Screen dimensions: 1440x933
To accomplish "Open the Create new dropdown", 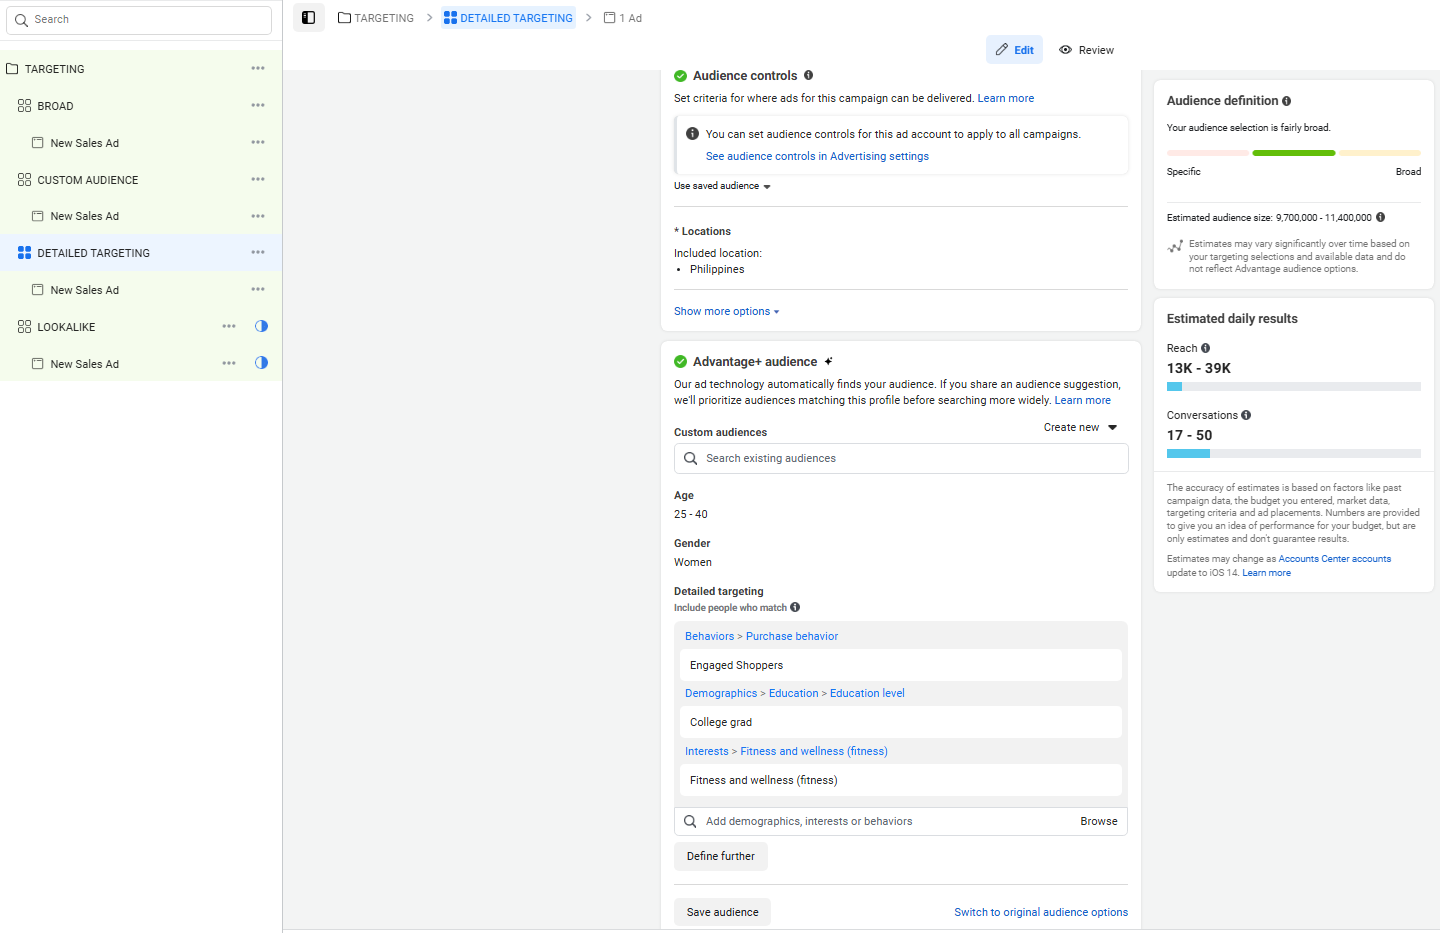I will click(1080, 427).
